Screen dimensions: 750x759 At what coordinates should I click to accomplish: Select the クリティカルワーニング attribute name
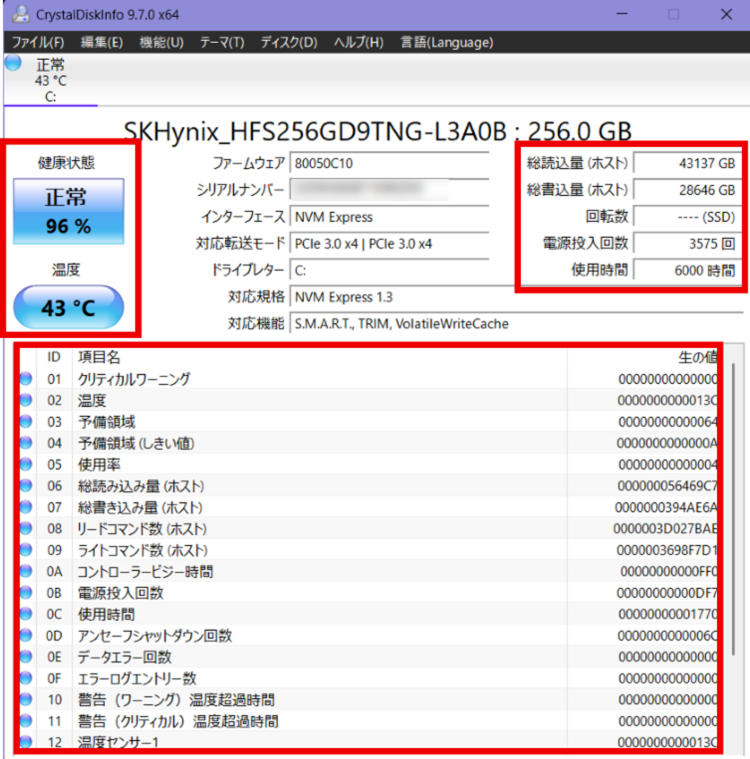(134, 379)
